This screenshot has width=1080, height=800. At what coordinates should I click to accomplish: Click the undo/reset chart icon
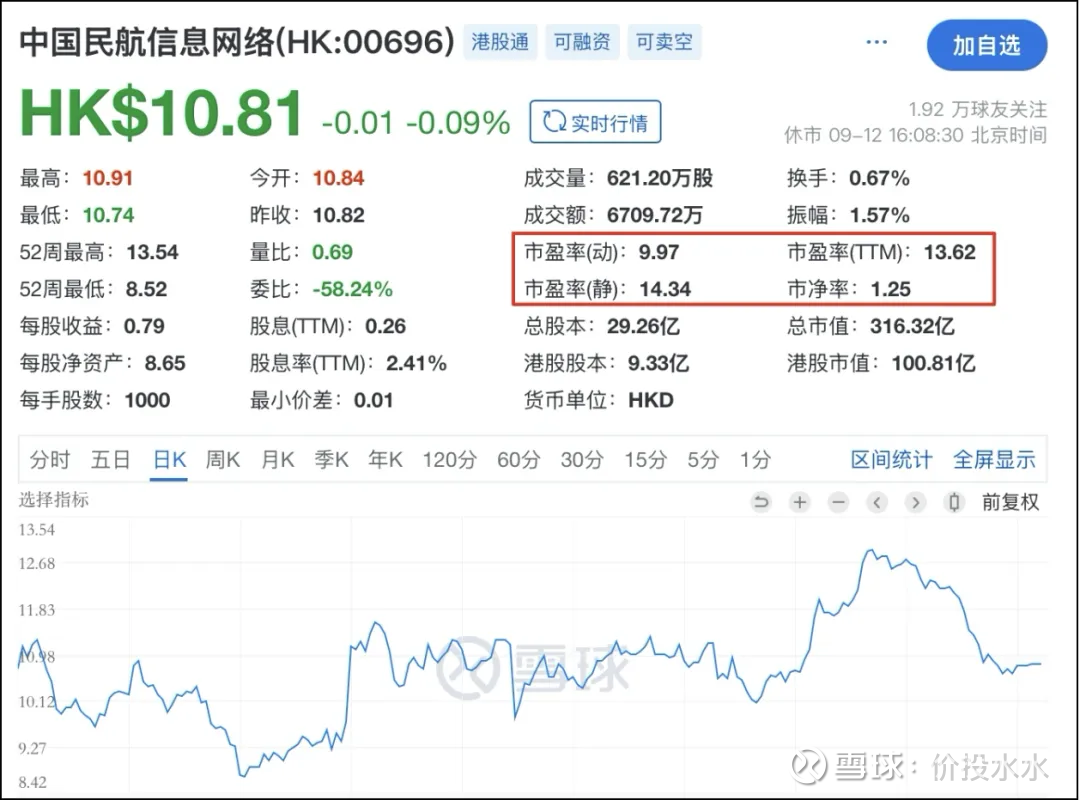click(761, 502)
